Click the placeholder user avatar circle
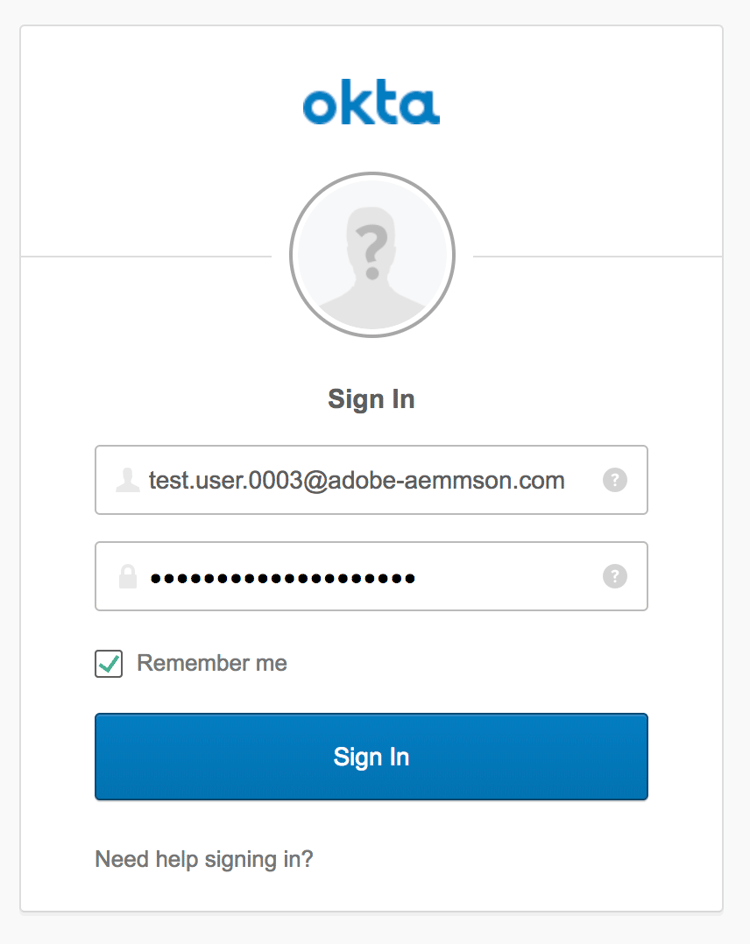The width and height of the screenshot is (750, 944). click(371, 256)
